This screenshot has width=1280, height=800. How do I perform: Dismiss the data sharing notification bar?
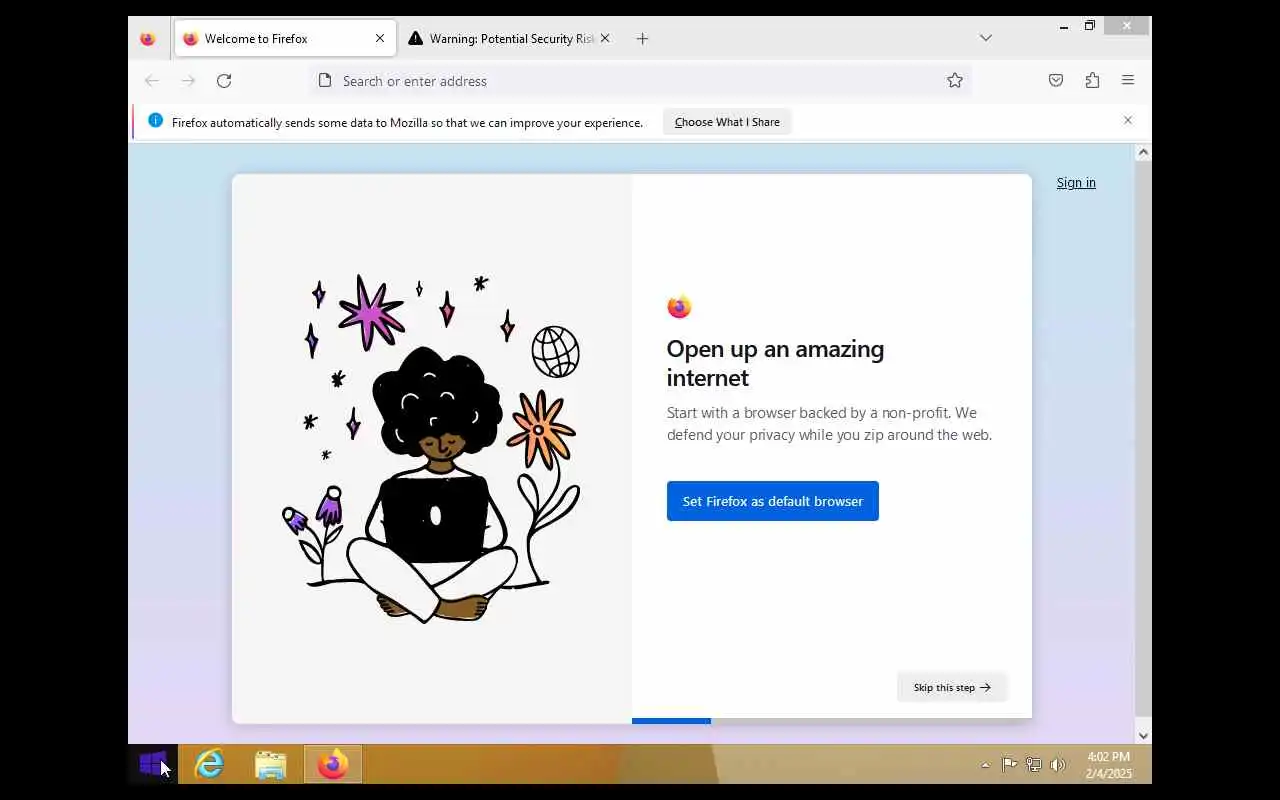click(1128, 121)
